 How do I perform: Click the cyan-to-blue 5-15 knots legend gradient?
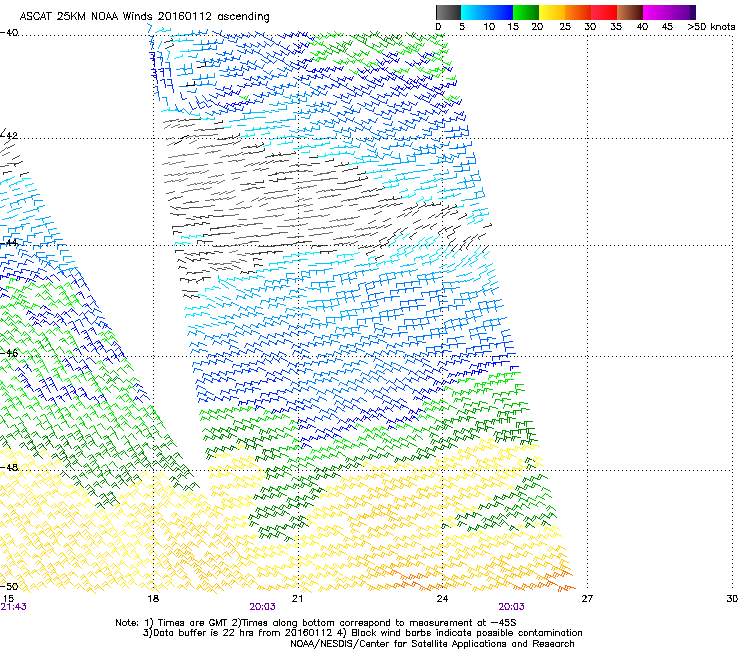pos(487,12)
